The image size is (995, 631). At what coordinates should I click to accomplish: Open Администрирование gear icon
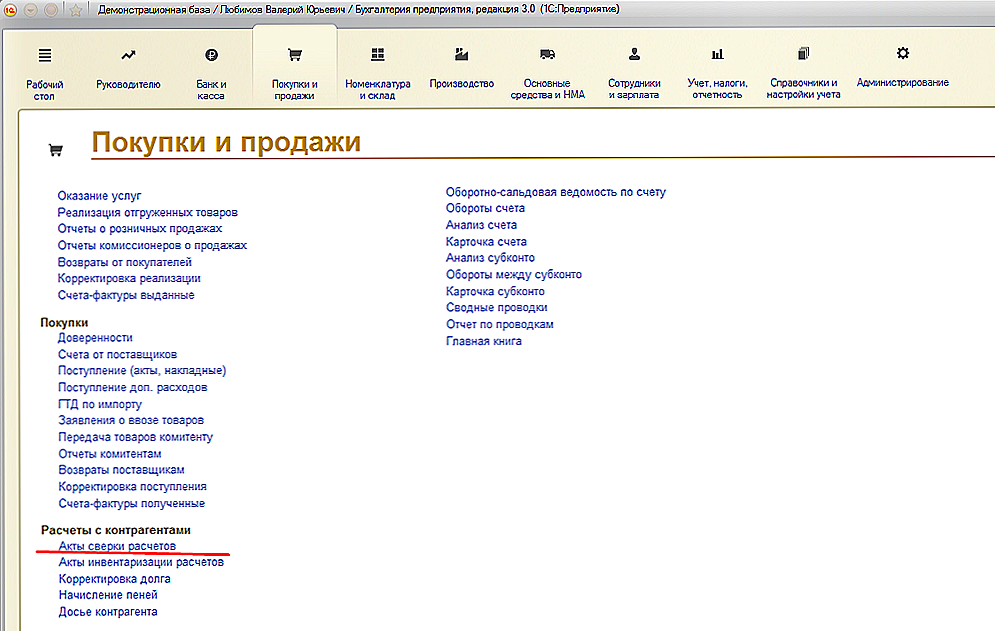pyautogui.click(x=902, y=53)
